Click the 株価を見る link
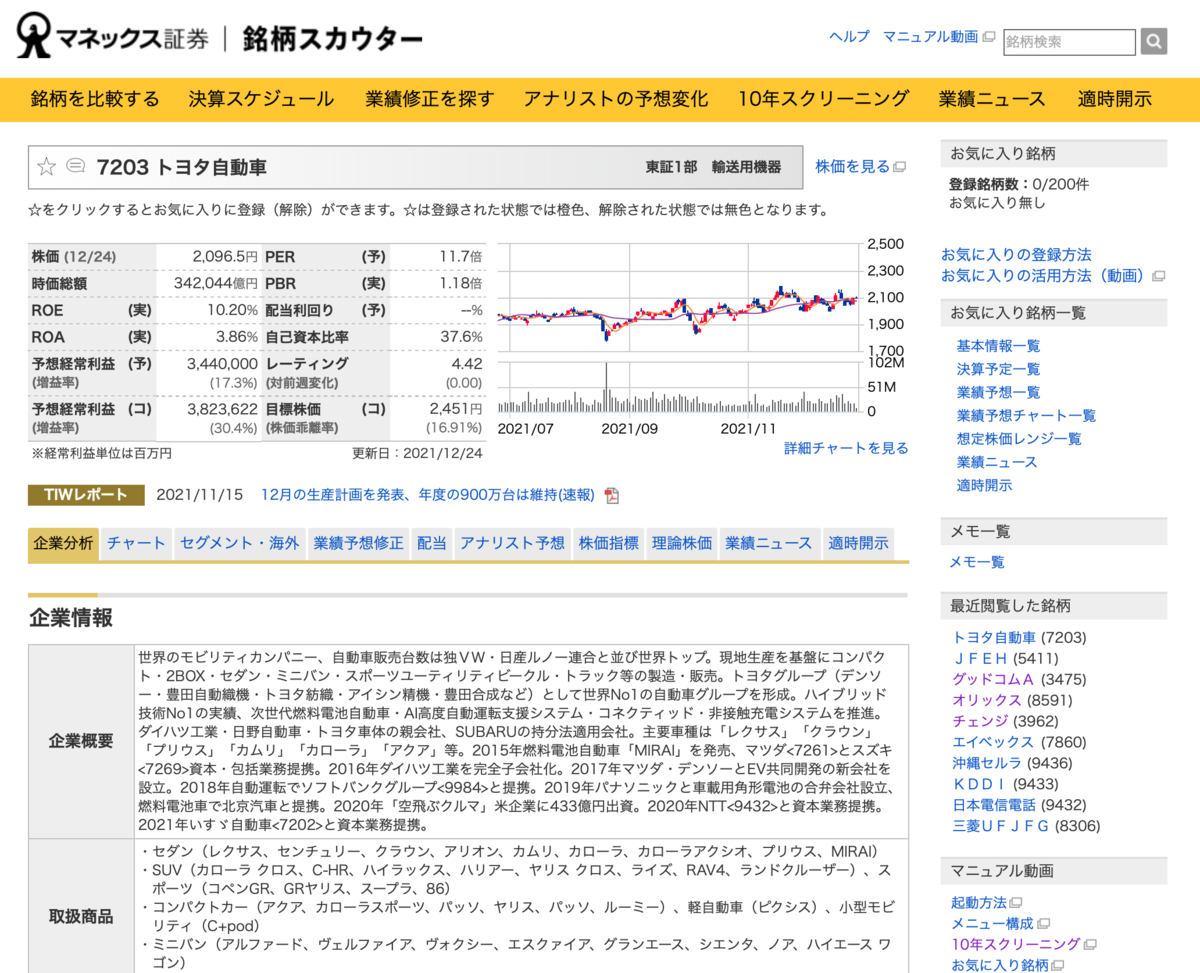Screen dimensions: 1200x973 (852, 167)
